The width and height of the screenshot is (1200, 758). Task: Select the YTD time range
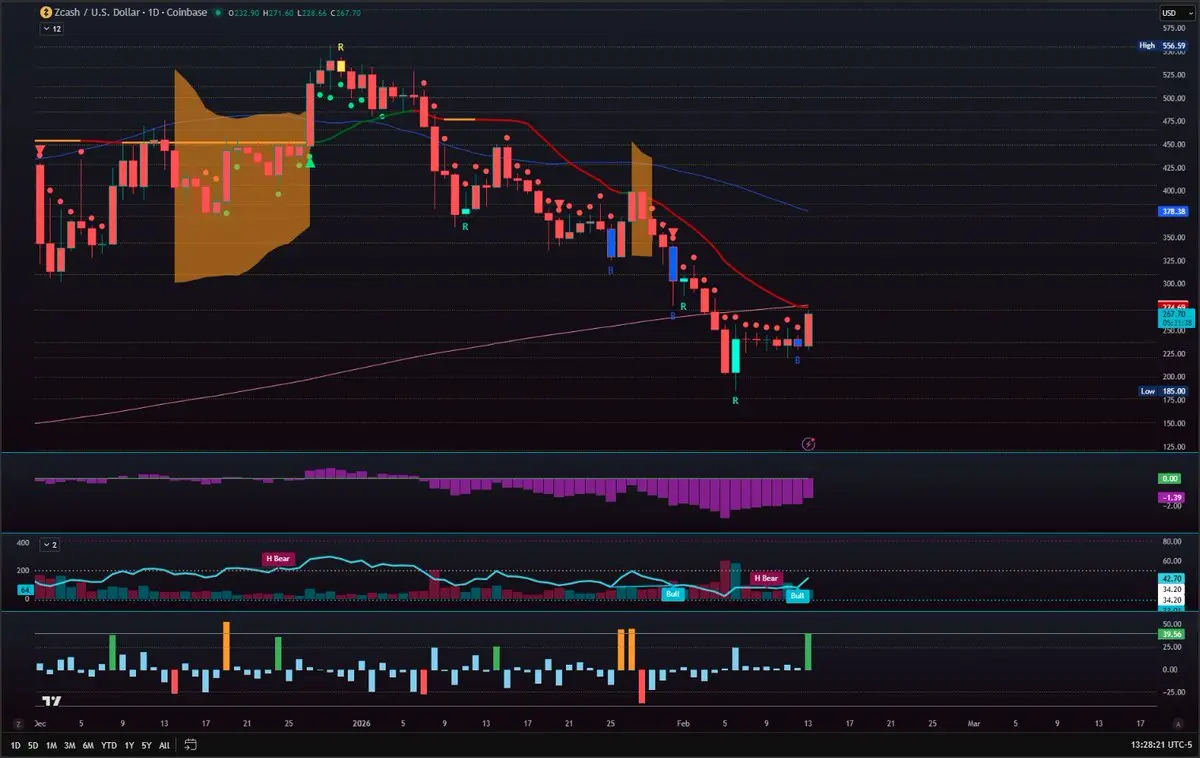[x=109, y=744]
